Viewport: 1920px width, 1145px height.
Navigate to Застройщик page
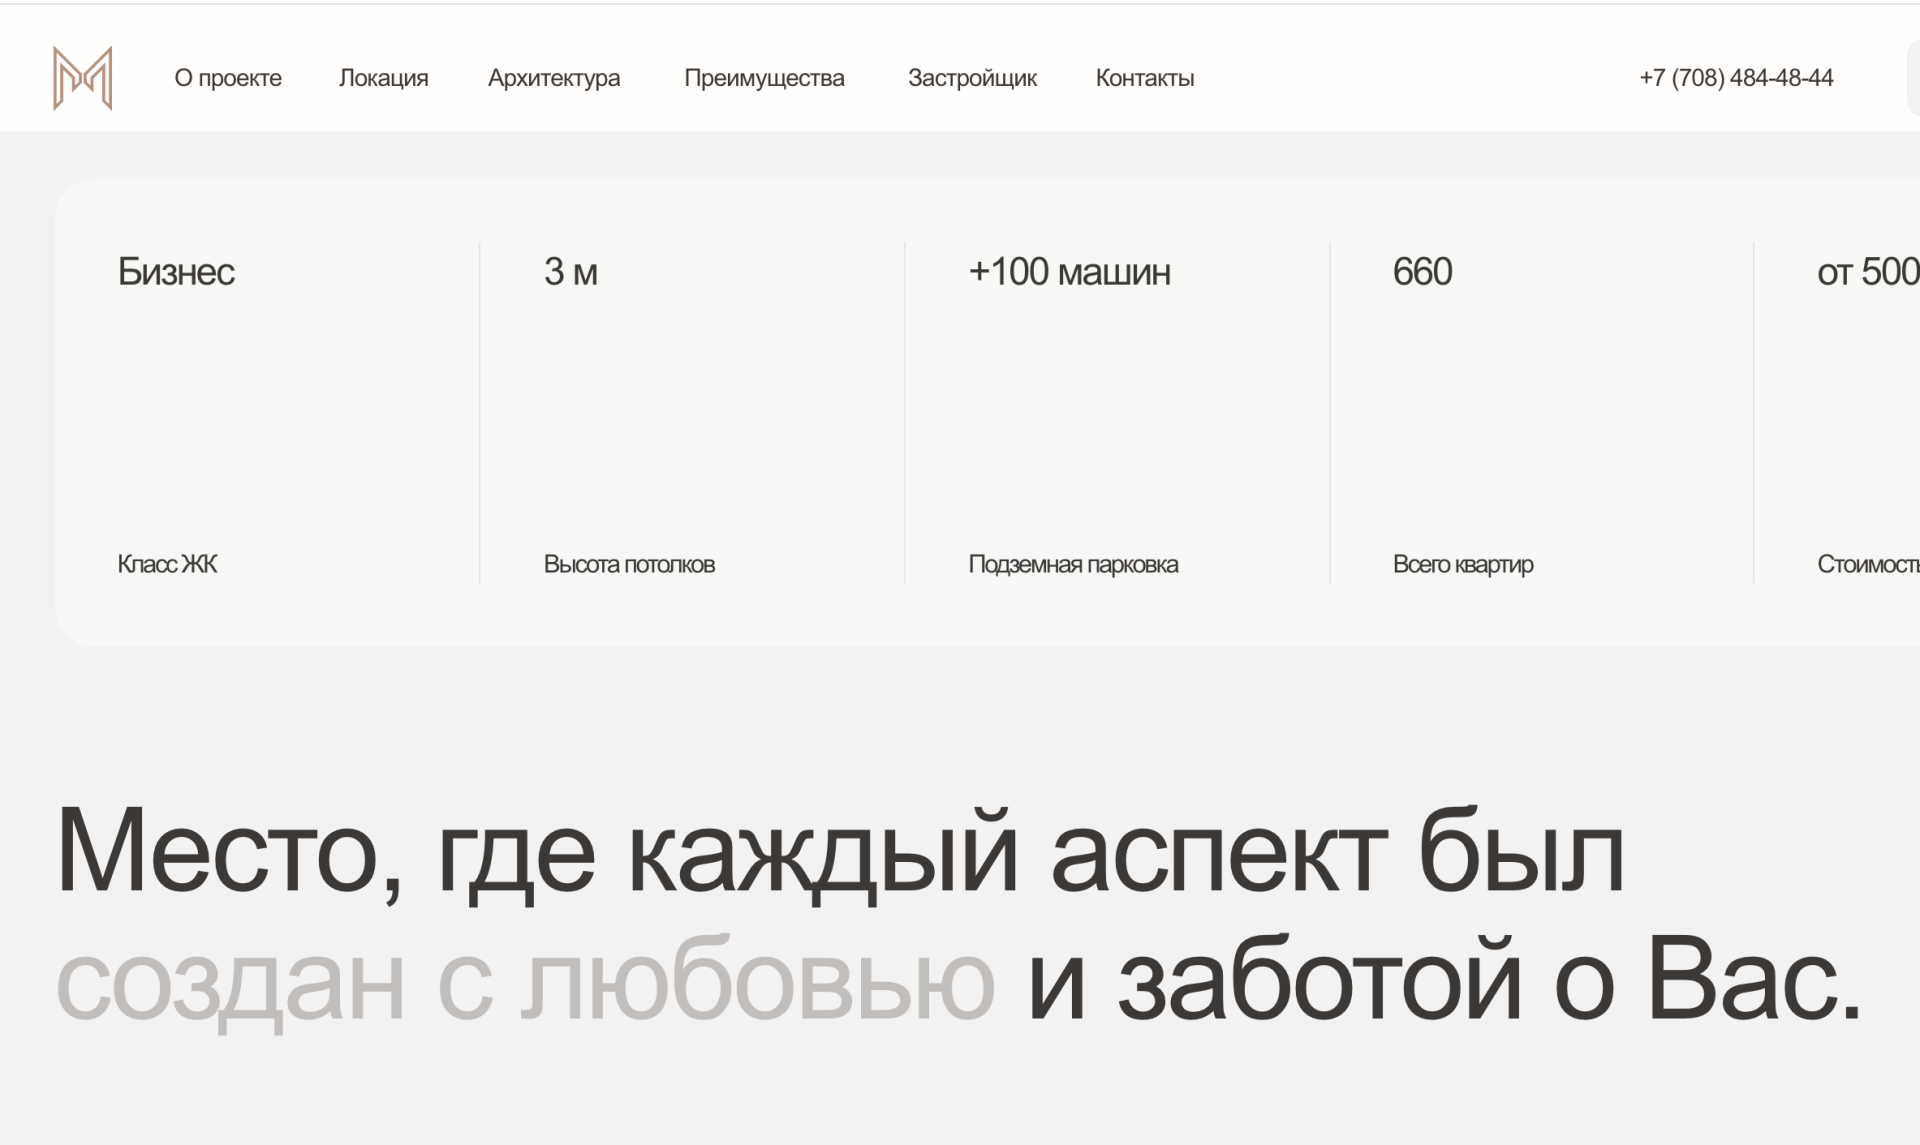[972, 78]
